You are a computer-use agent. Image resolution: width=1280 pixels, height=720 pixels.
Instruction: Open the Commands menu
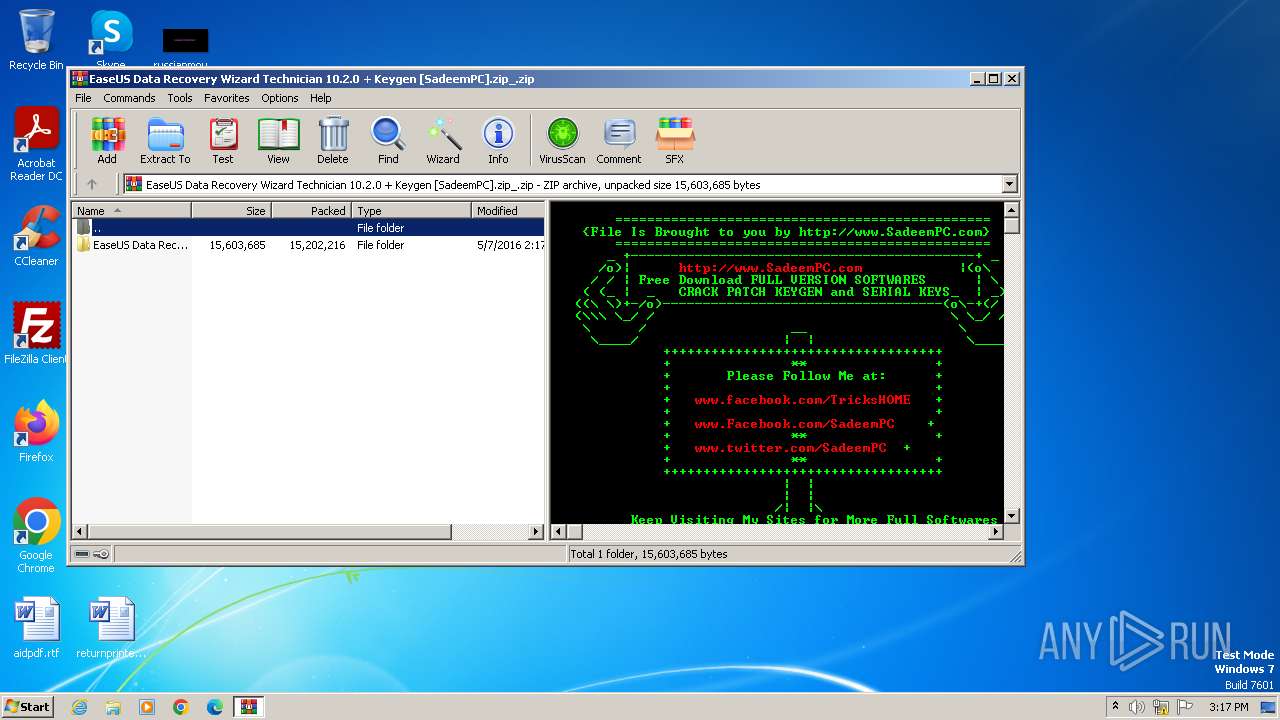[129, 98]
